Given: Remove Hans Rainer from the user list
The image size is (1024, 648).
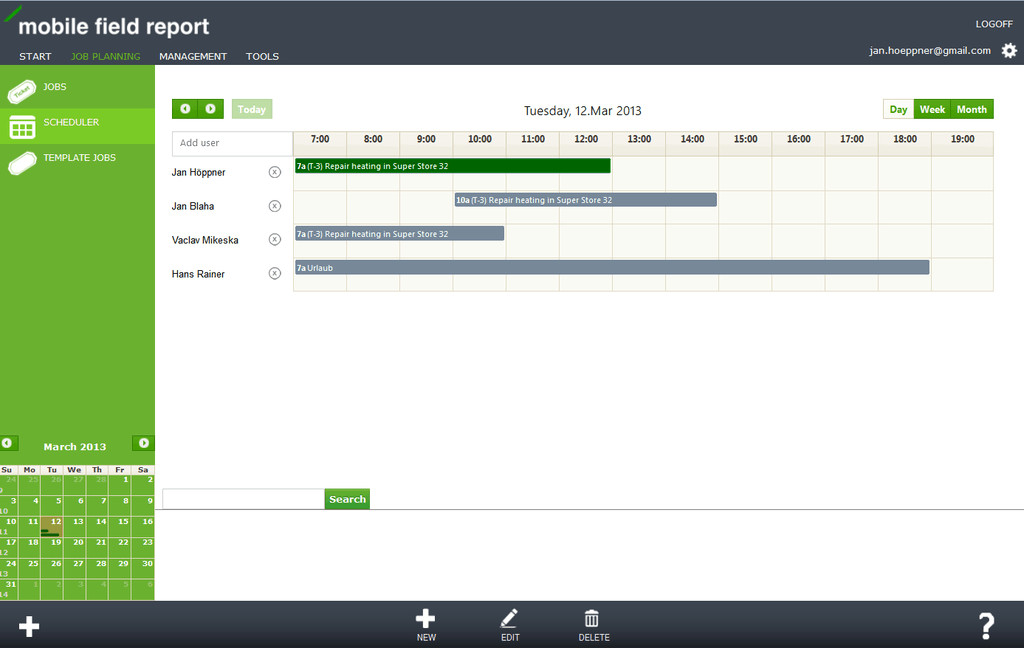Looking at the screenshot, I should click(x=275, y=272).
